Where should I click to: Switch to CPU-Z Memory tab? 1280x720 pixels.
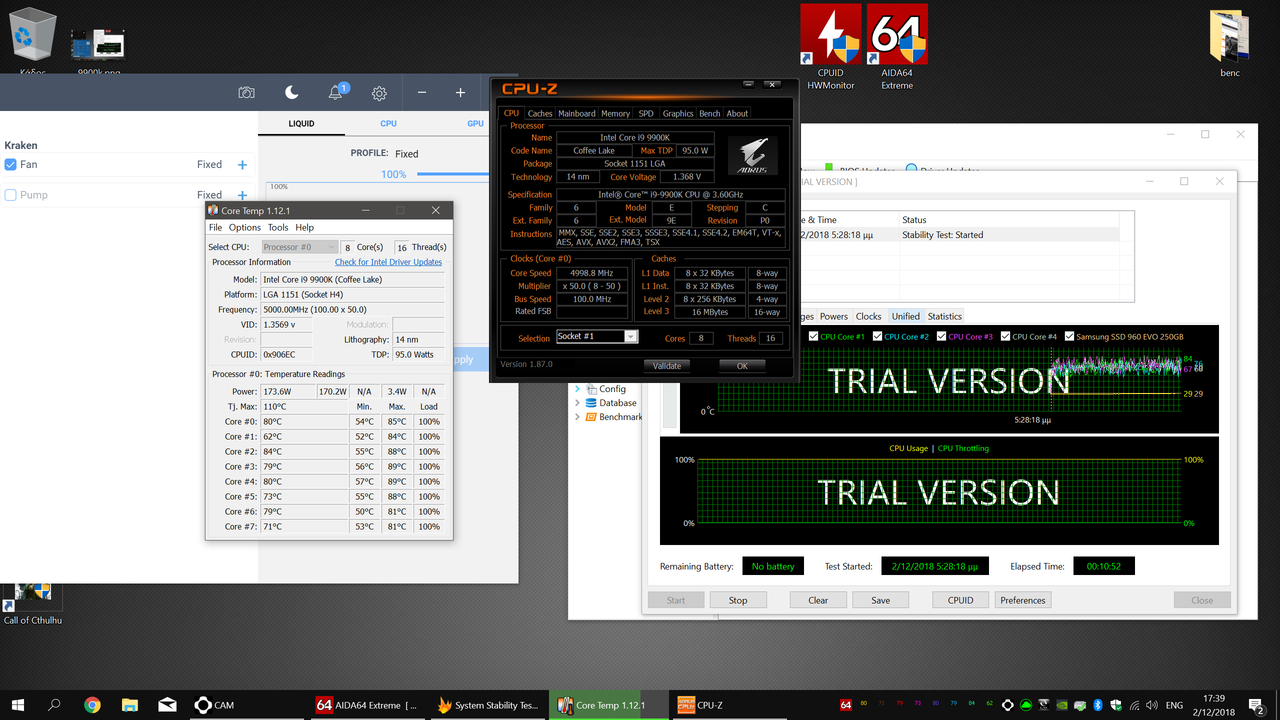tap(615, 113)
